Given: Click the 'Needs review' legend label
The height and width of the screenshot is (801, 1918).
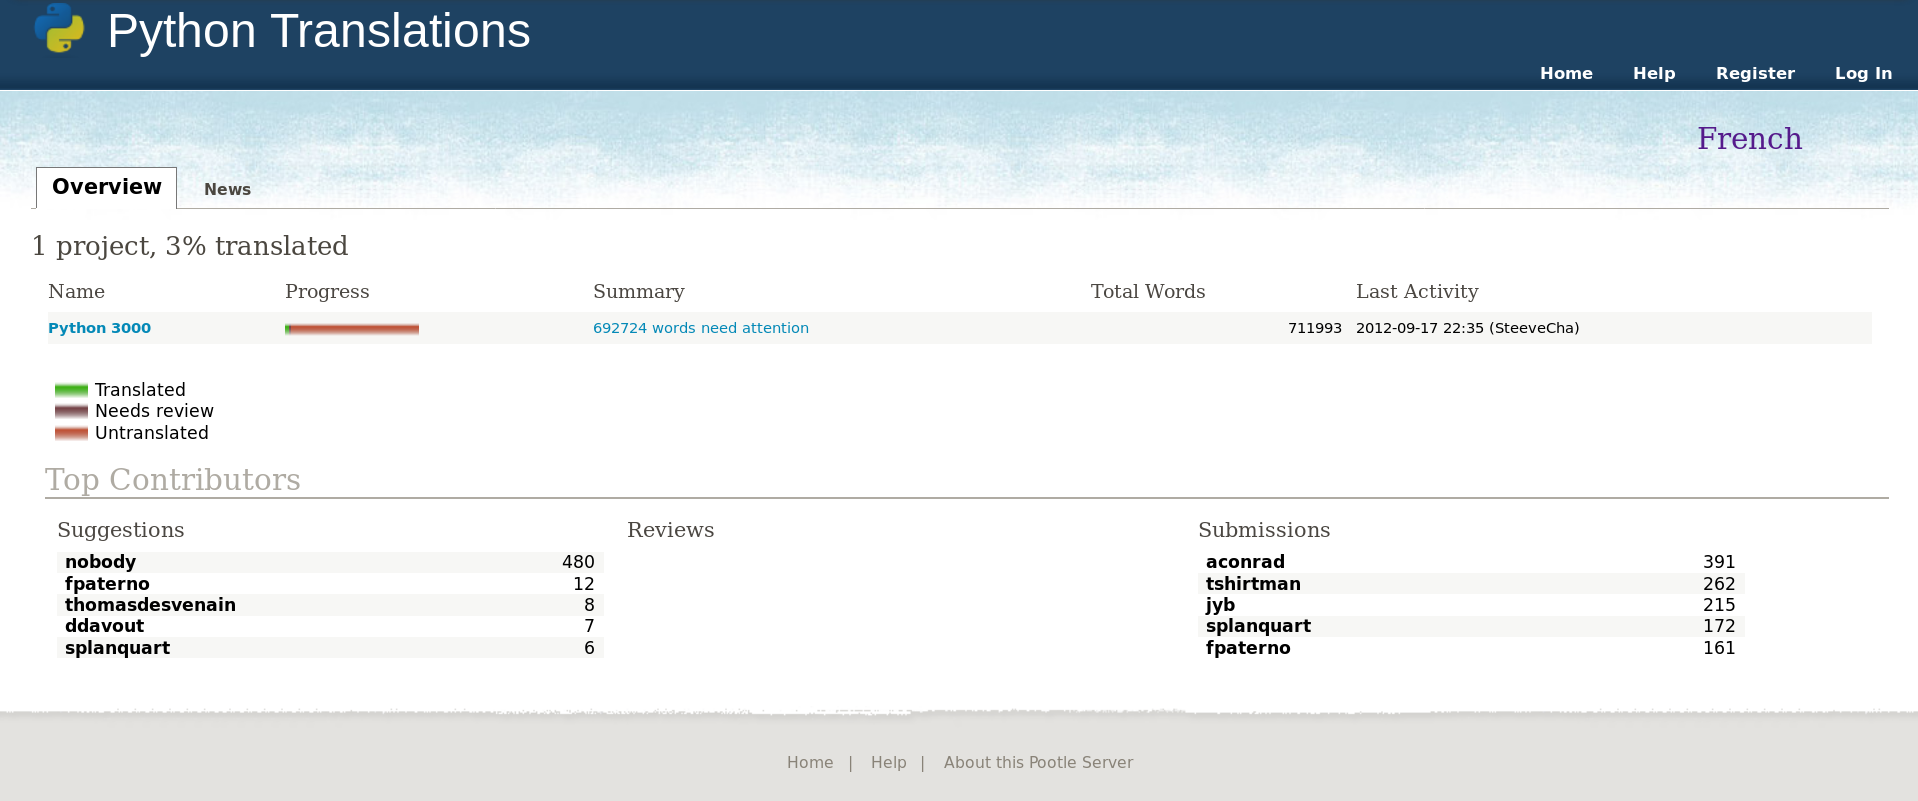Looking at the screenshot, I should tap(154, 411).
